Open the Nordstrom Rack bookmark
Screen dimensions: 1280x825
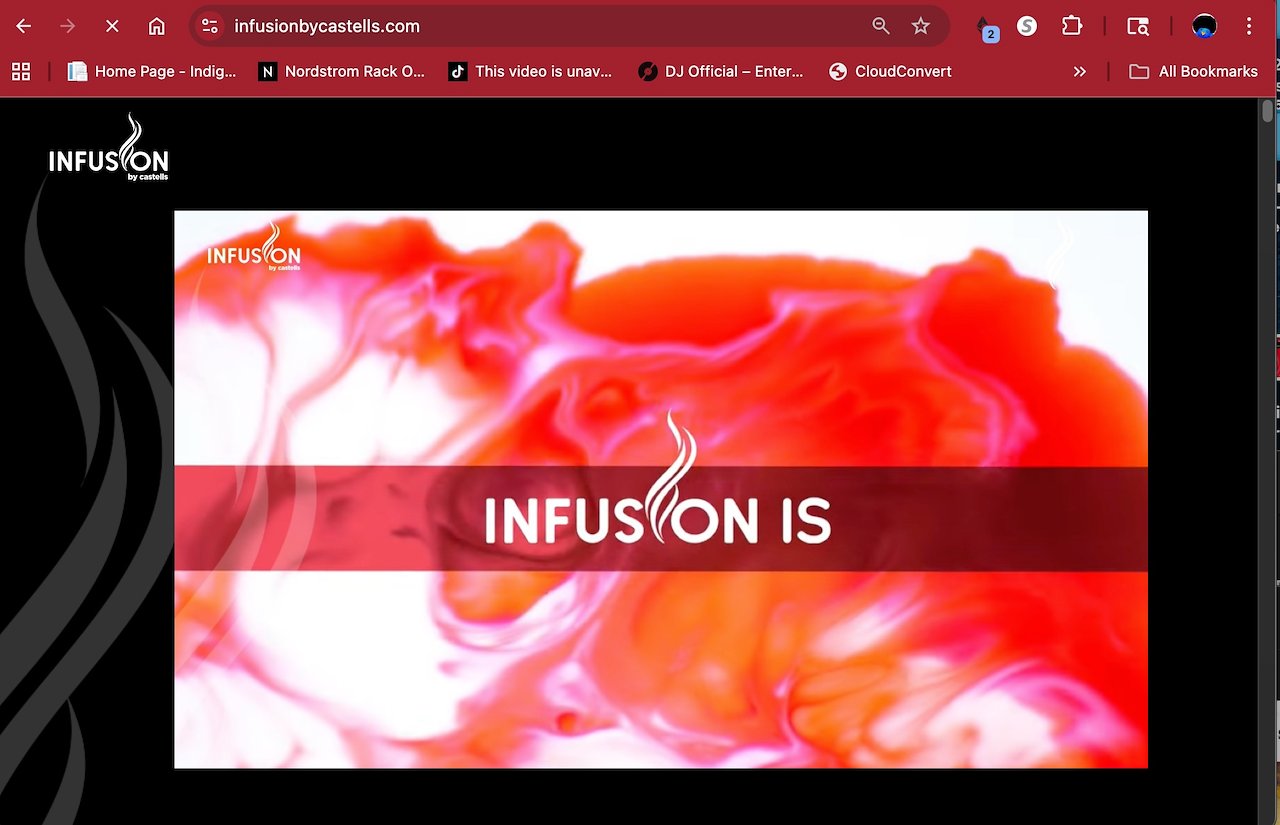(341, 72)
